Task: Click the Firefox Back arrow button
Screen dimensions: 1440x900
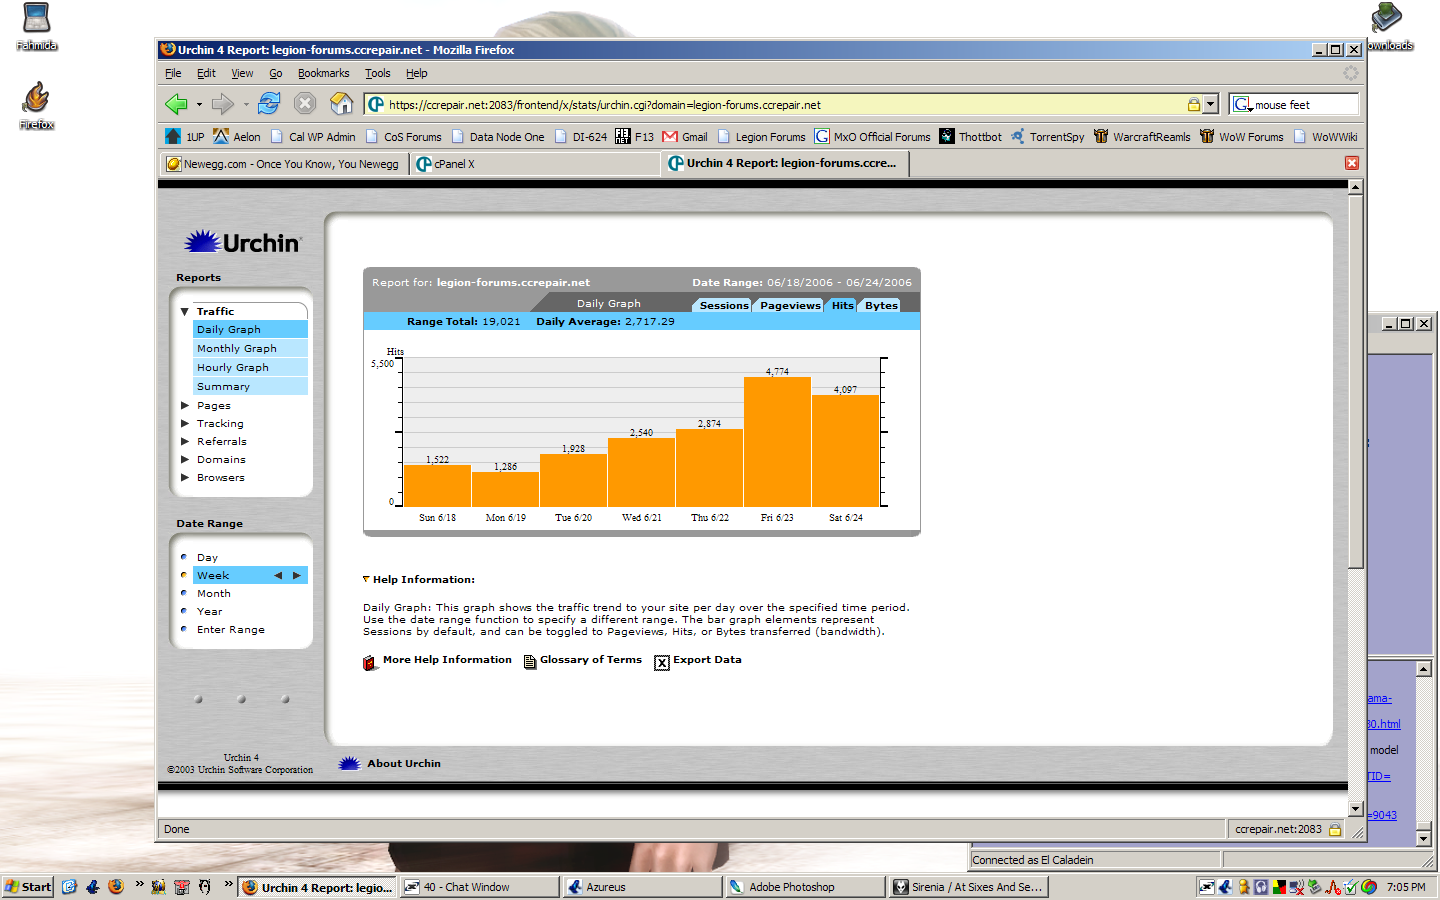Action: point(177,104)
